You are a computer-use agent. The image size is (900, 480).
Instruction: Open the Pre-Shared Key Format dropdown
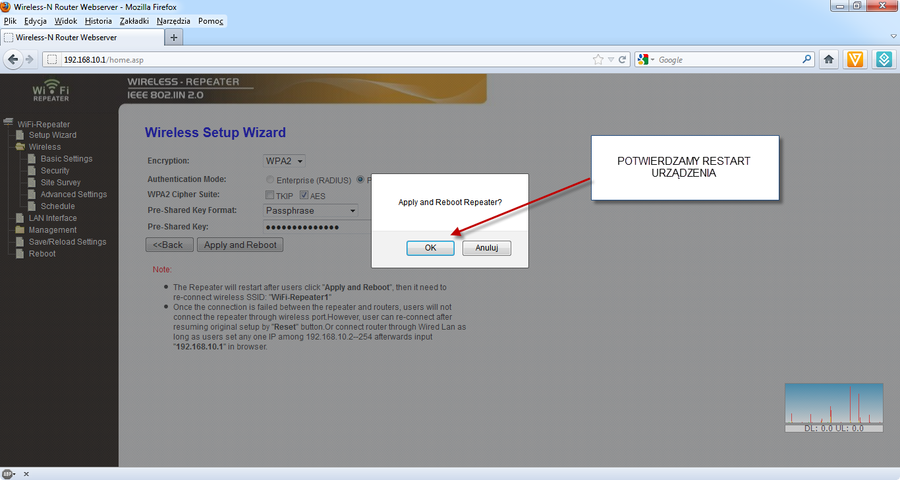tap(311, 211)
